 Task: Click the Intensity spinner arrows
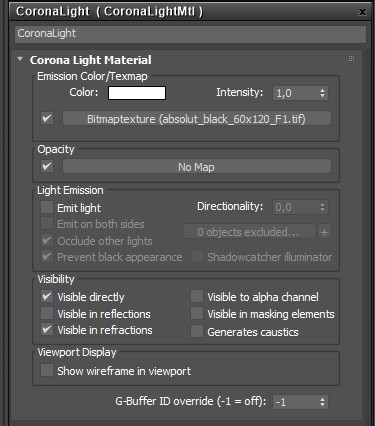click(322, 93)
